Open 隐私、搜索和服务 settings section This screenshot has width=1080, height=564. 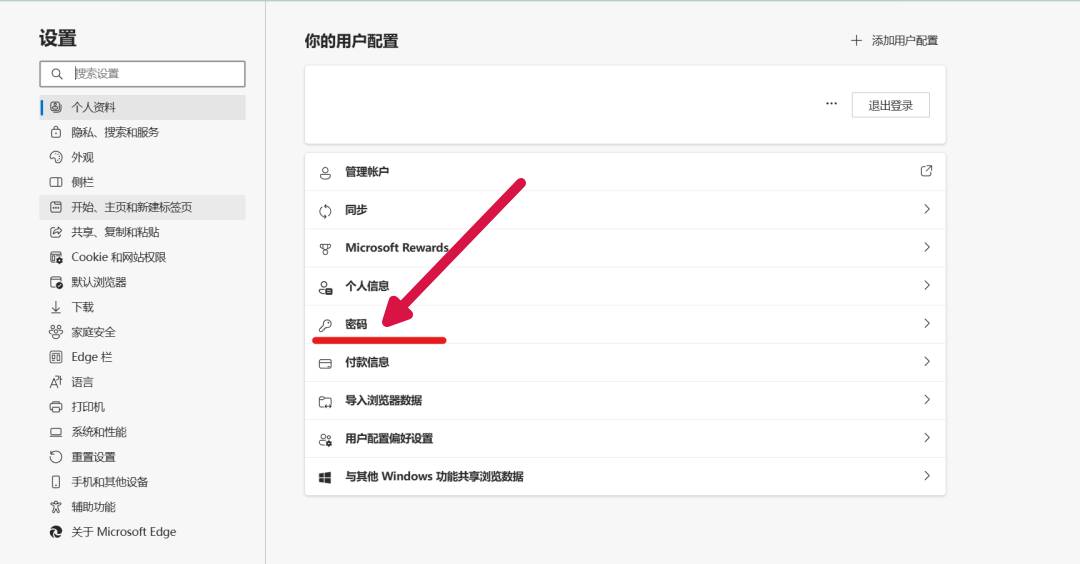click(x=143, y=132)
